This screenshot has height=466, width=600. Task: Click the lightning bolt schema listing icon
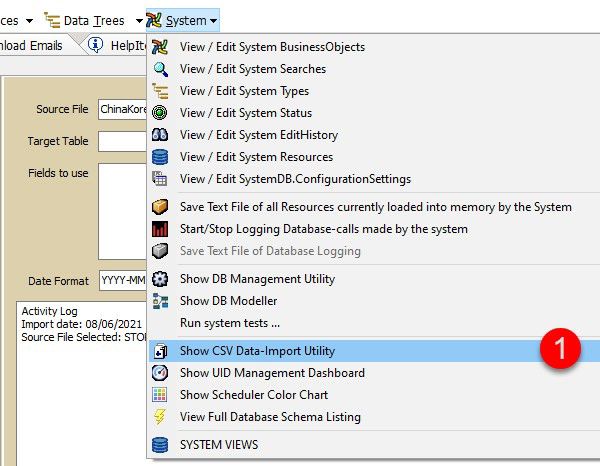(x=160, y=417)
